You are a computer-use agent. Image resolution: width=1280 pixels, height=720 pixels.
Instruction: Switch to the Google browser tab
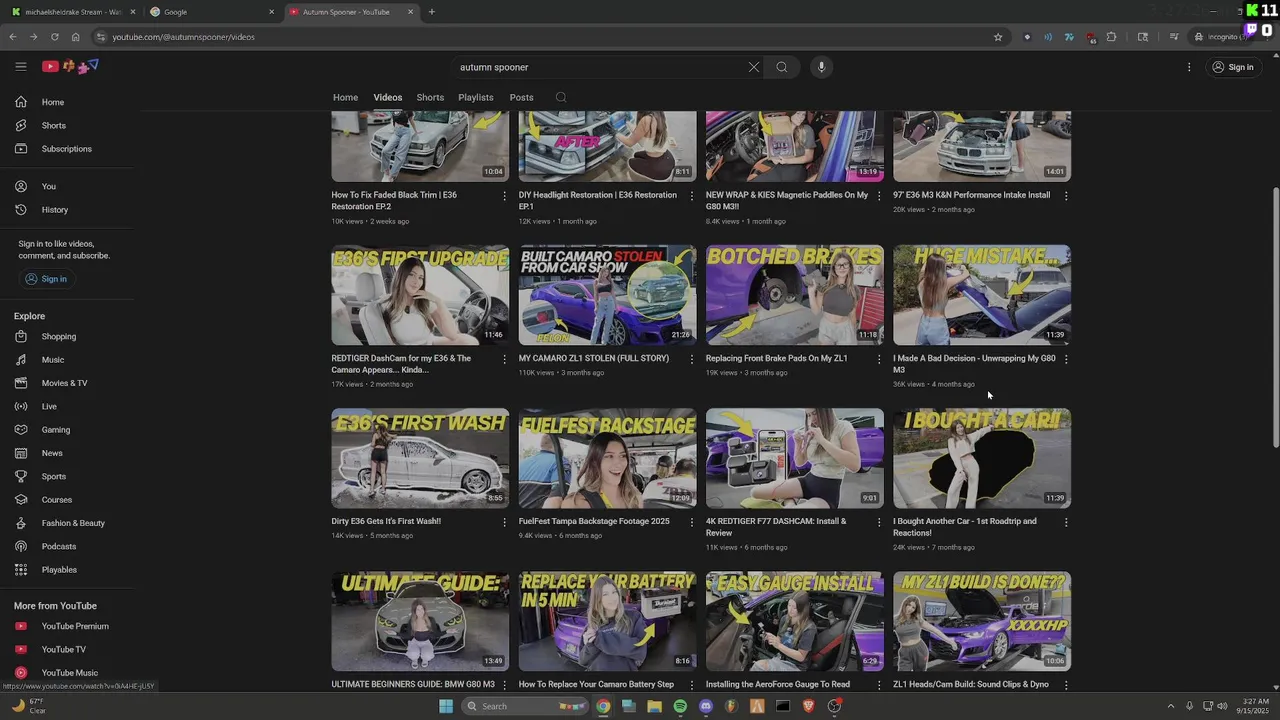[x=212, y=12]
